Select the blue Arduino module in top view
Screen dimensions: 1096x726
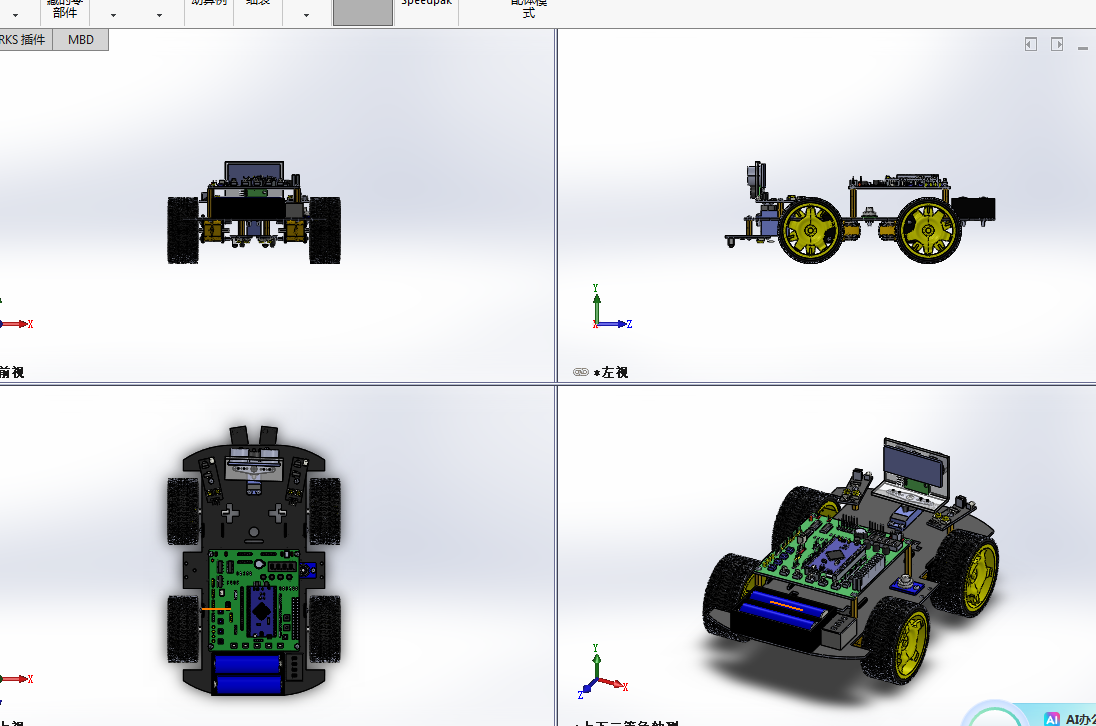coord(261,610)
